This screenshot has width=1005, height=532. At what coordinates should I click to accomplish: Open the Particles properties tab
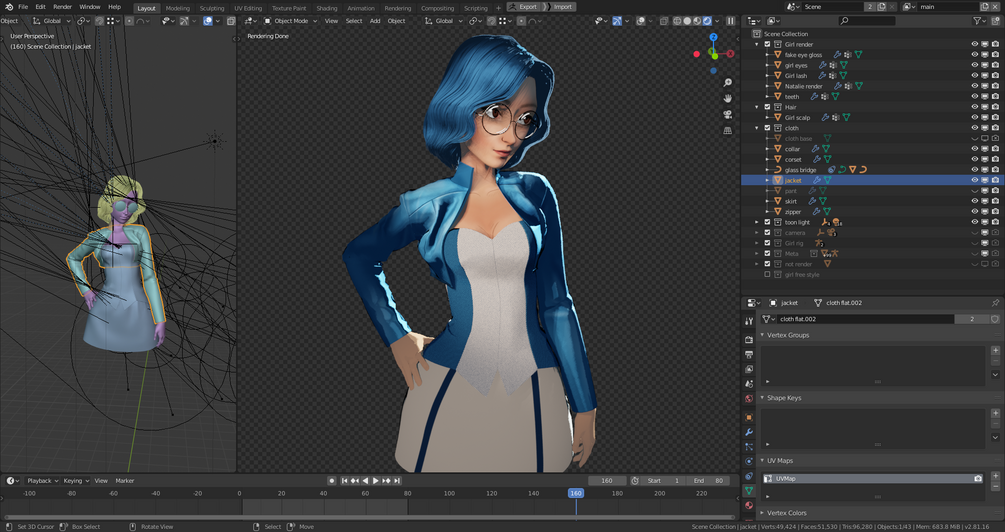click(x=749, y=447)
